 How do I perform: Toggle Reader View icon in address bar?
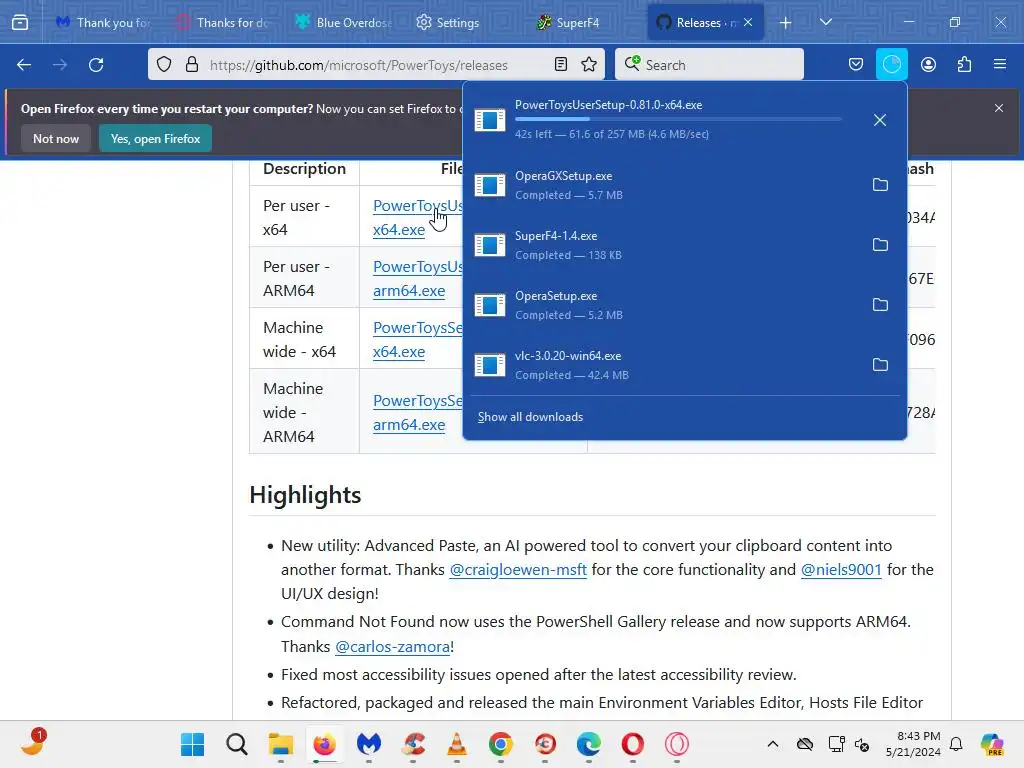(x=561, y=65)
